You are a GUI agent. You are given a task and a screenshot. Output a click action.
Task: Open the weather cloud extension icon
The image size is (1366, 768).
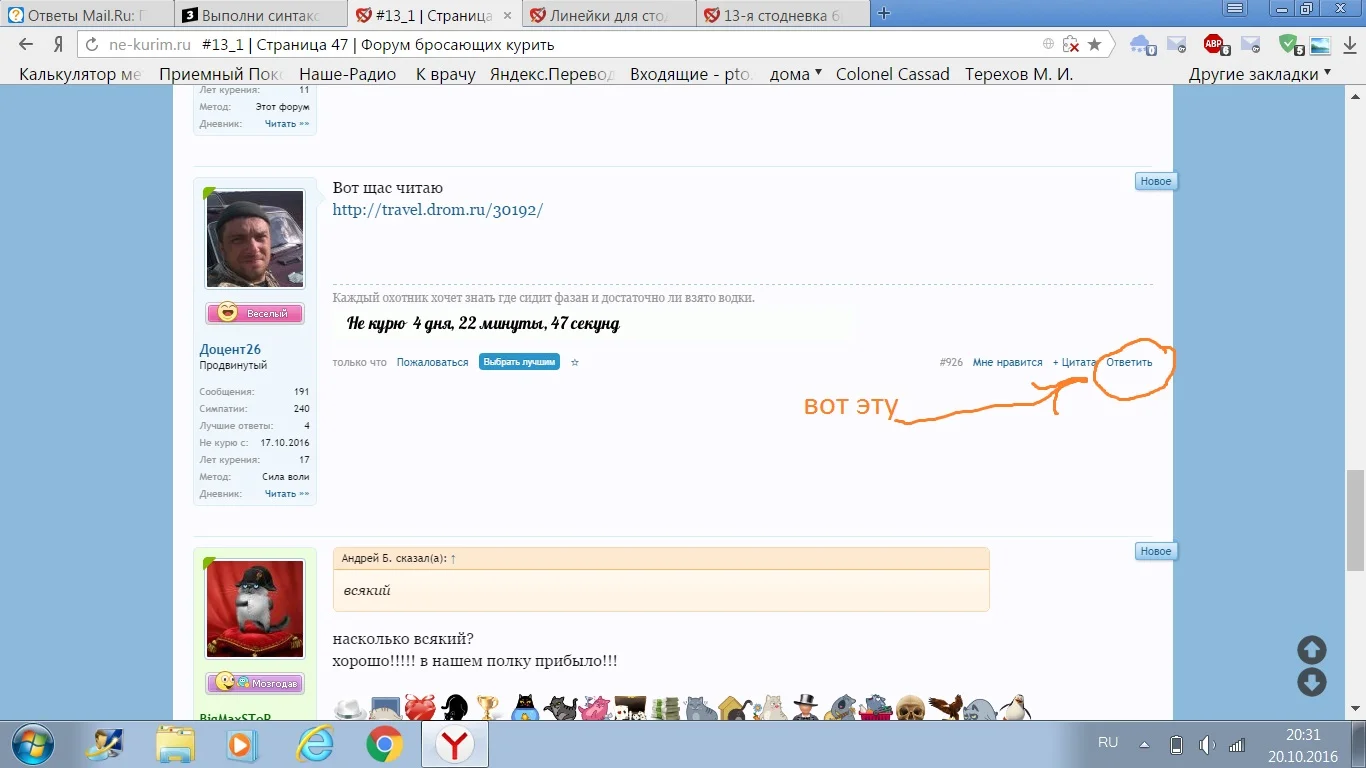(1140, 43)
